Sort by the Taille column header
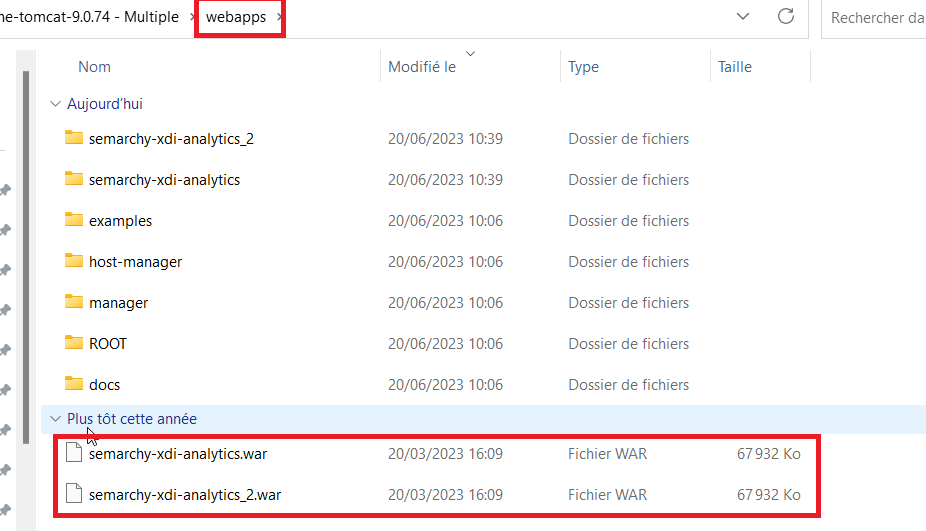Image resolution: width=926 pixels, height=531 pixels. (735, 67)
